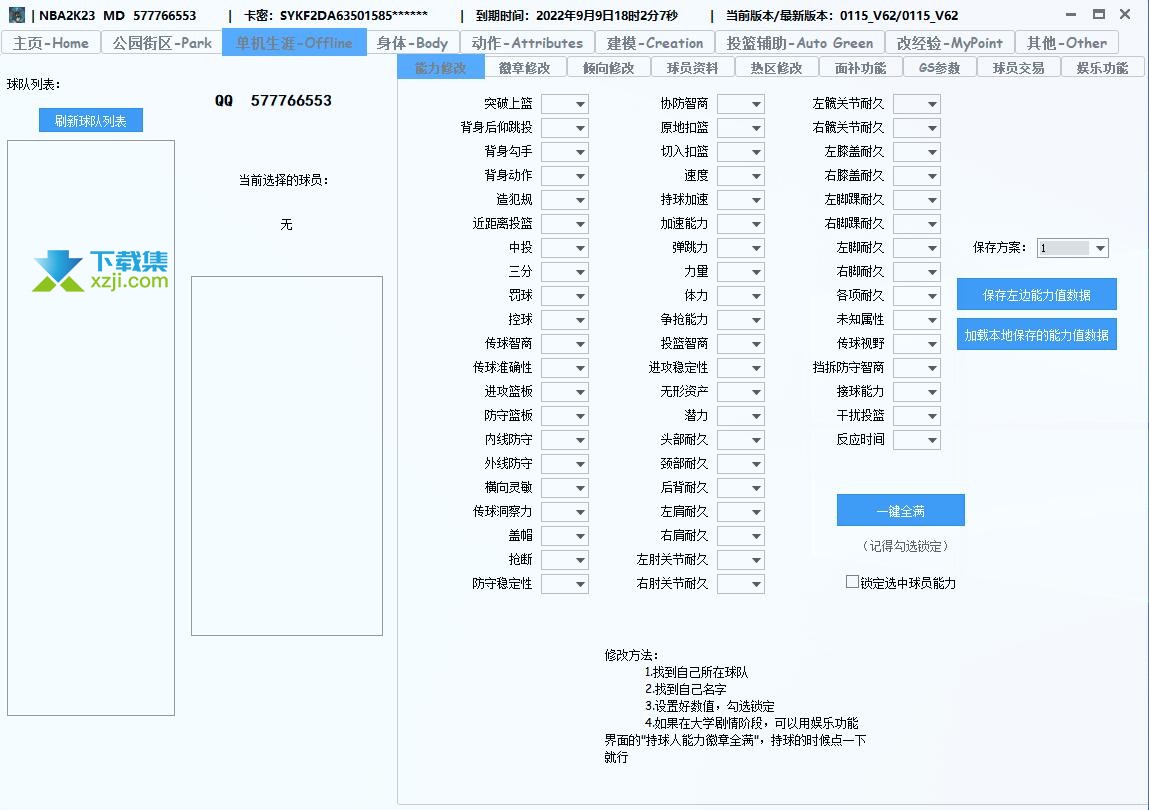
Task: Go to the 热区修改 sub-tab
Action: pyautogui.click(x=777, y=68)
